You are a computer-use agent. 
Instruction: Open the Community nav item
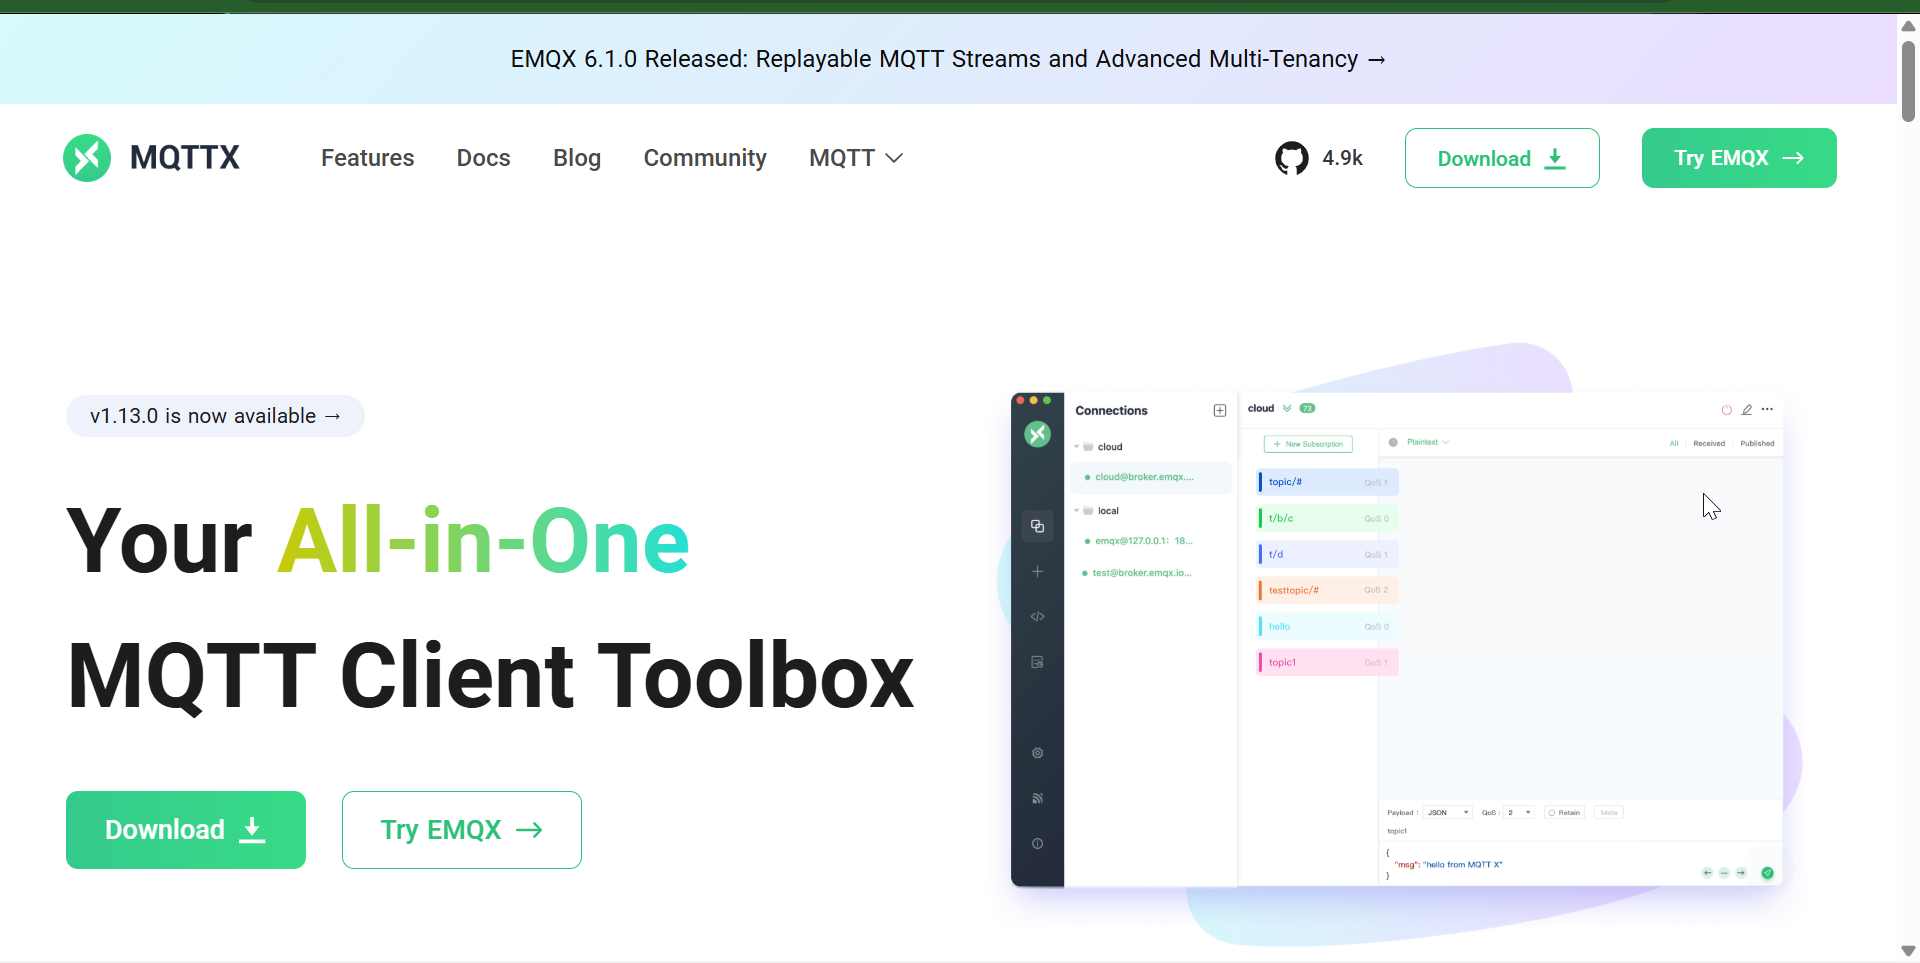(705, 158)
